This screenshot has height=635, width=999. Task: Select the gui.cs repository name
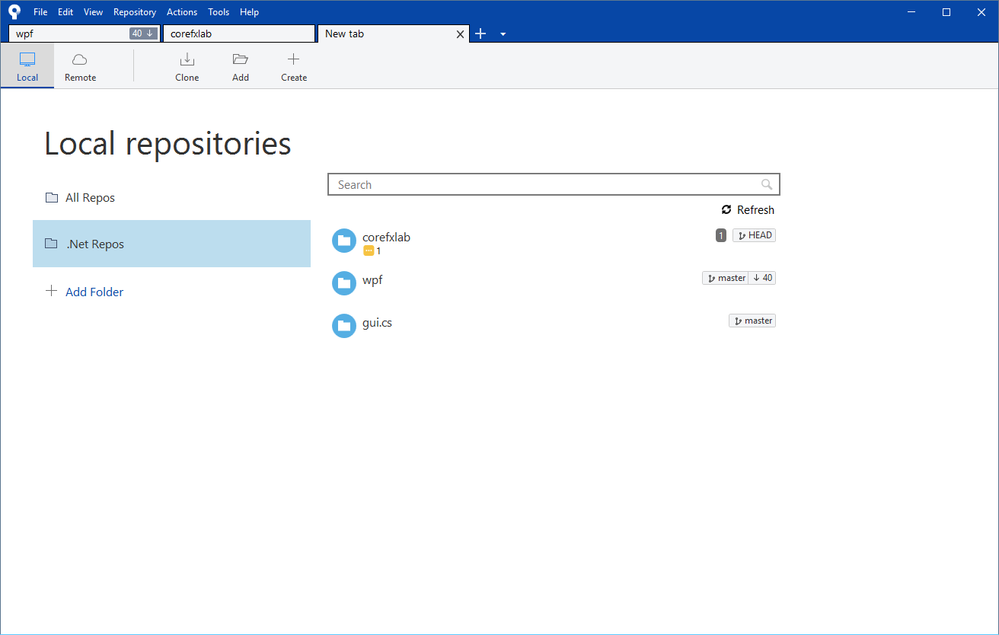(x=377, y=322)
